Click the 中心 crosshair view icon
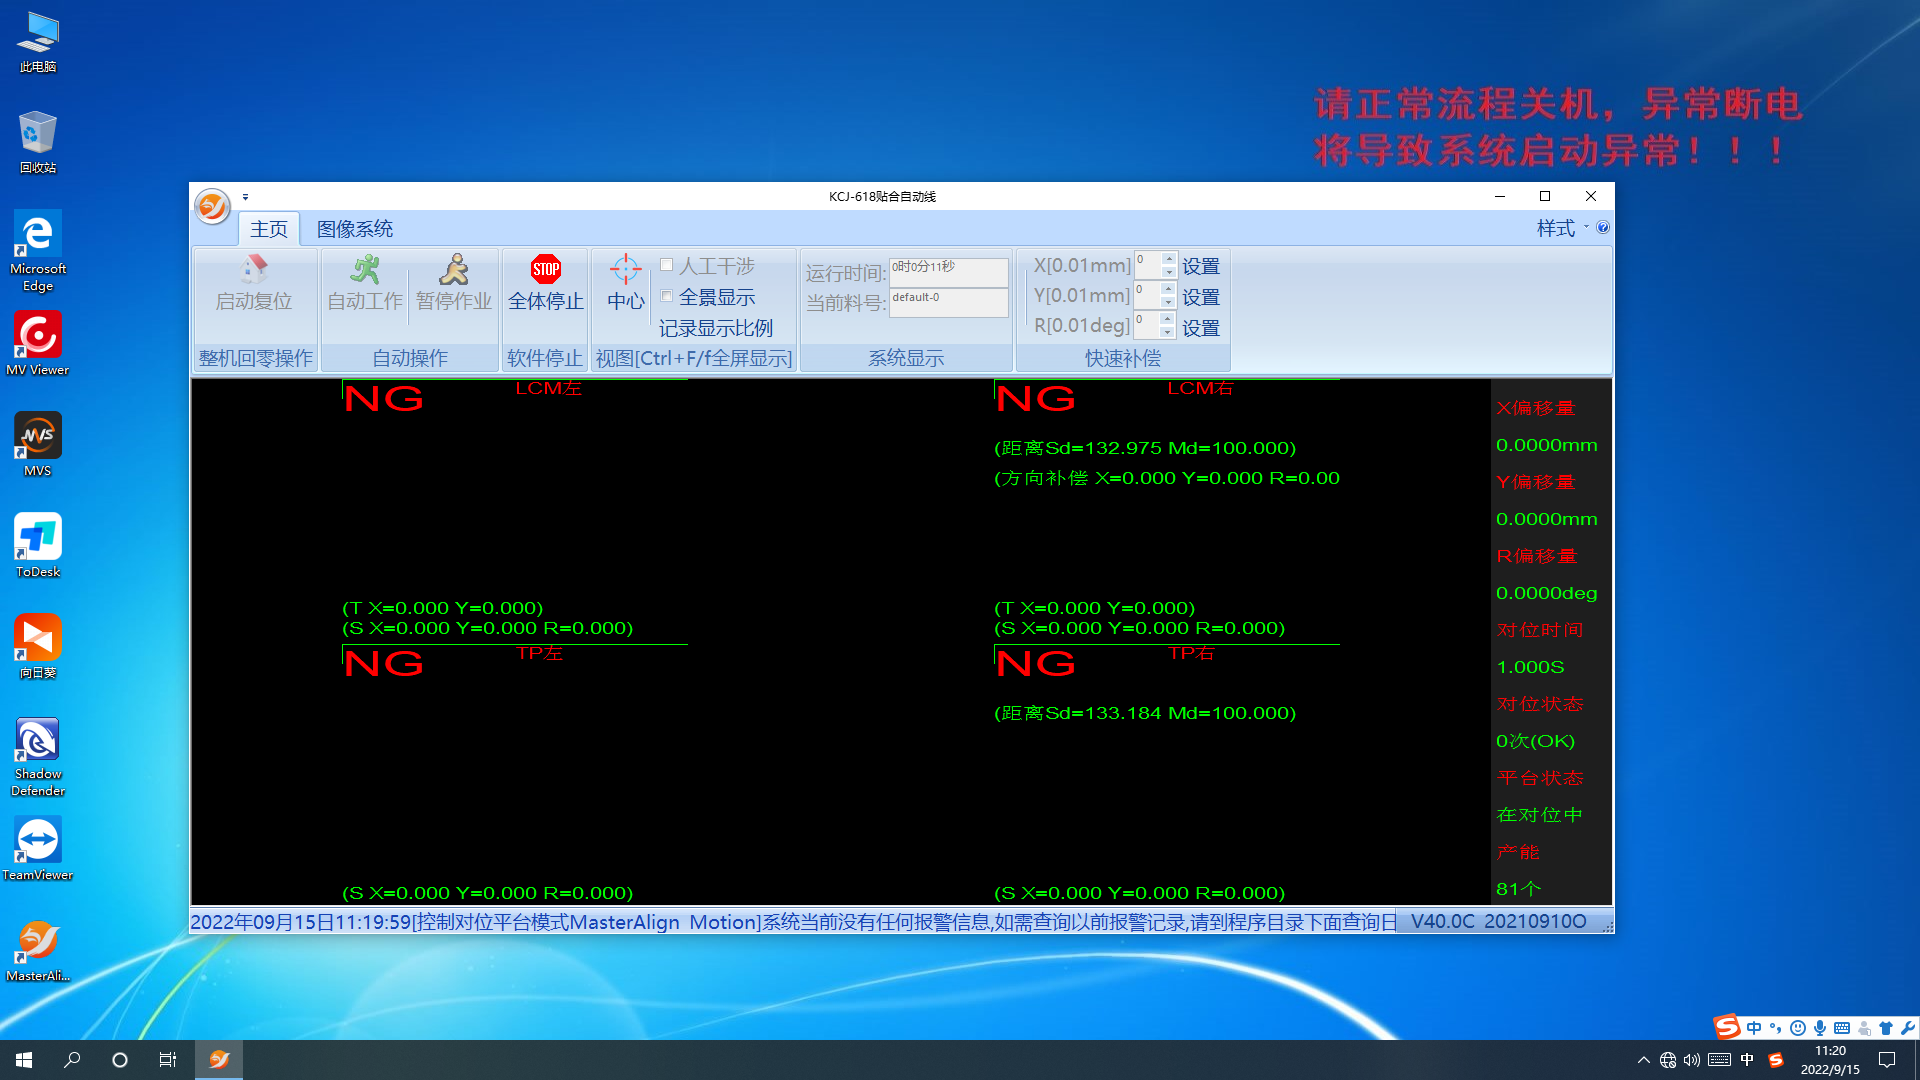The height and width of the screenshot is (1080, 1920). 625,269
